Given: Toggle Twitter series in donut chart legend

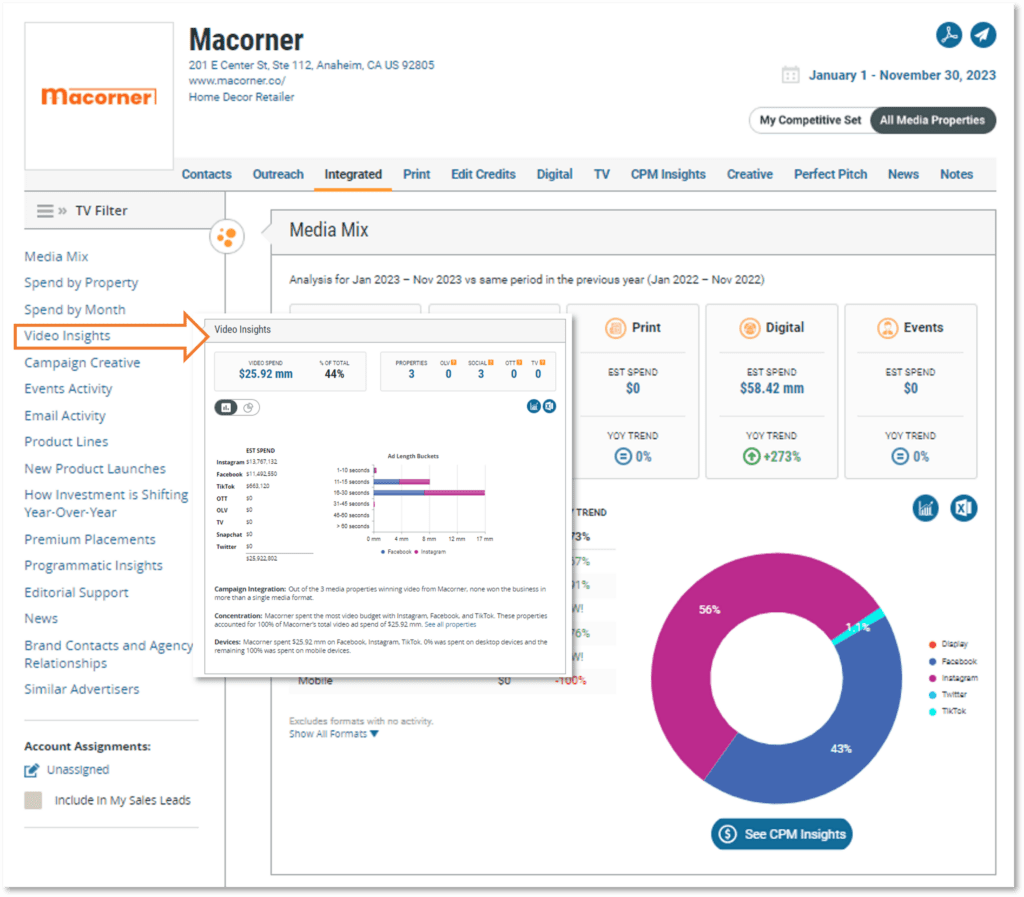Looking at the screenshot, I should [x=948, y=695].
